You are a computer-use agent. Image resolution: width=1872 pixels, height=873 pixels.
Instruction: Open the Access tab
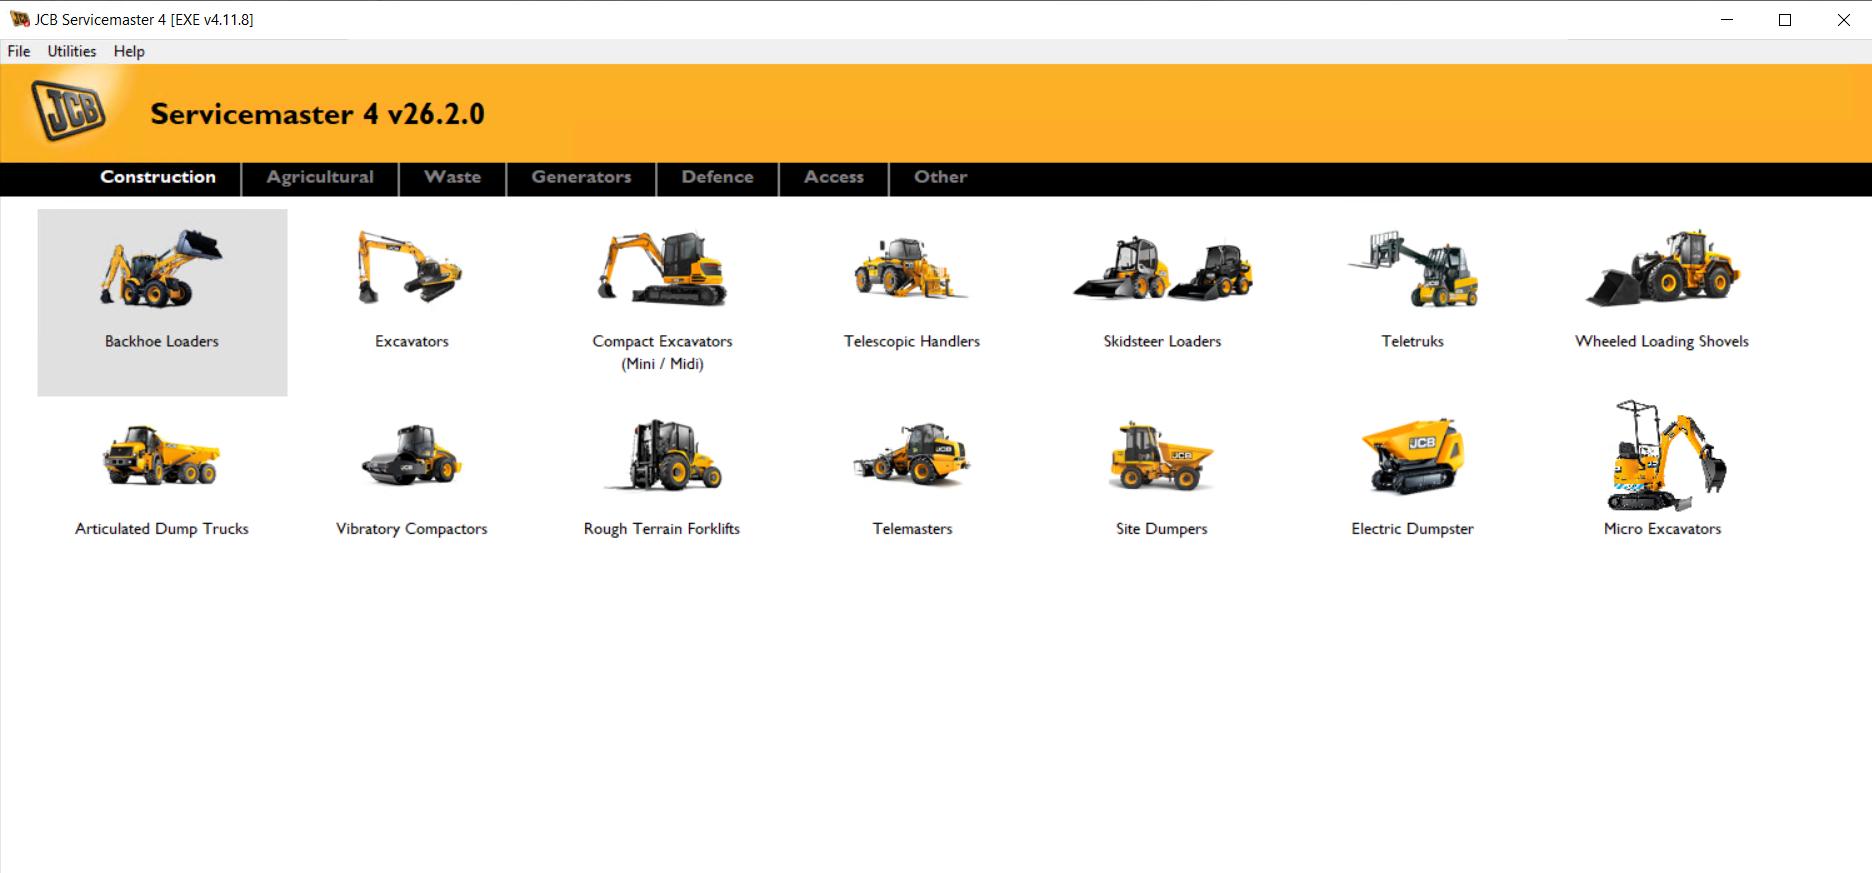coord(834,177)
